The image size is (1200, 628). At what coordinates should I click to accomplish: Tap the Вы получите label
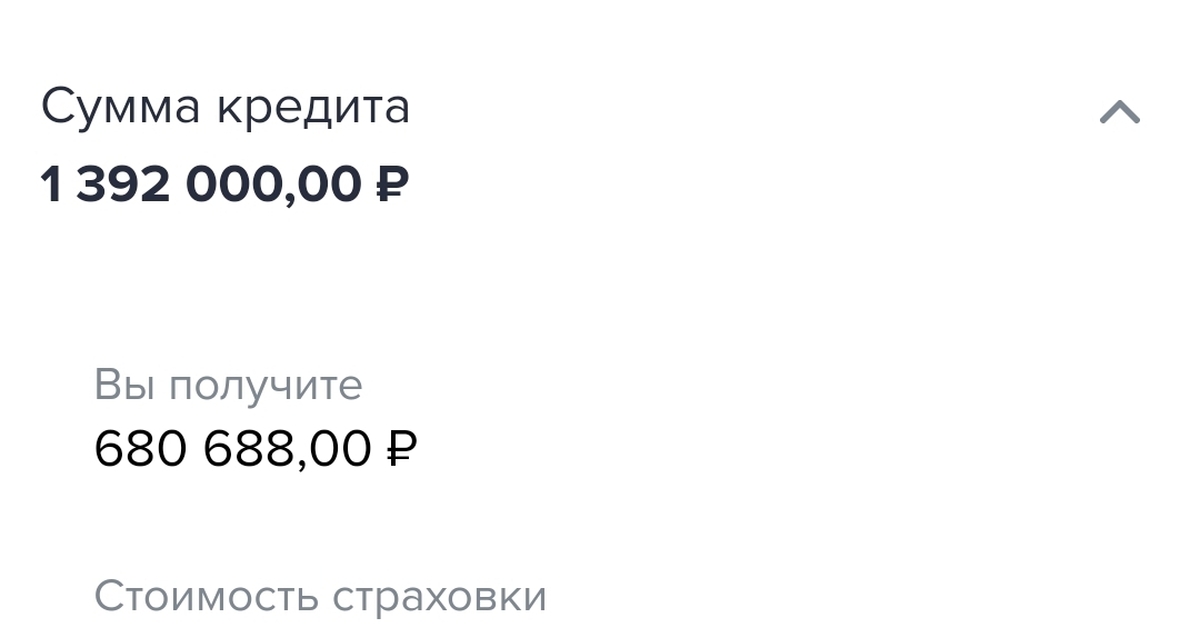tap(228, 385)
